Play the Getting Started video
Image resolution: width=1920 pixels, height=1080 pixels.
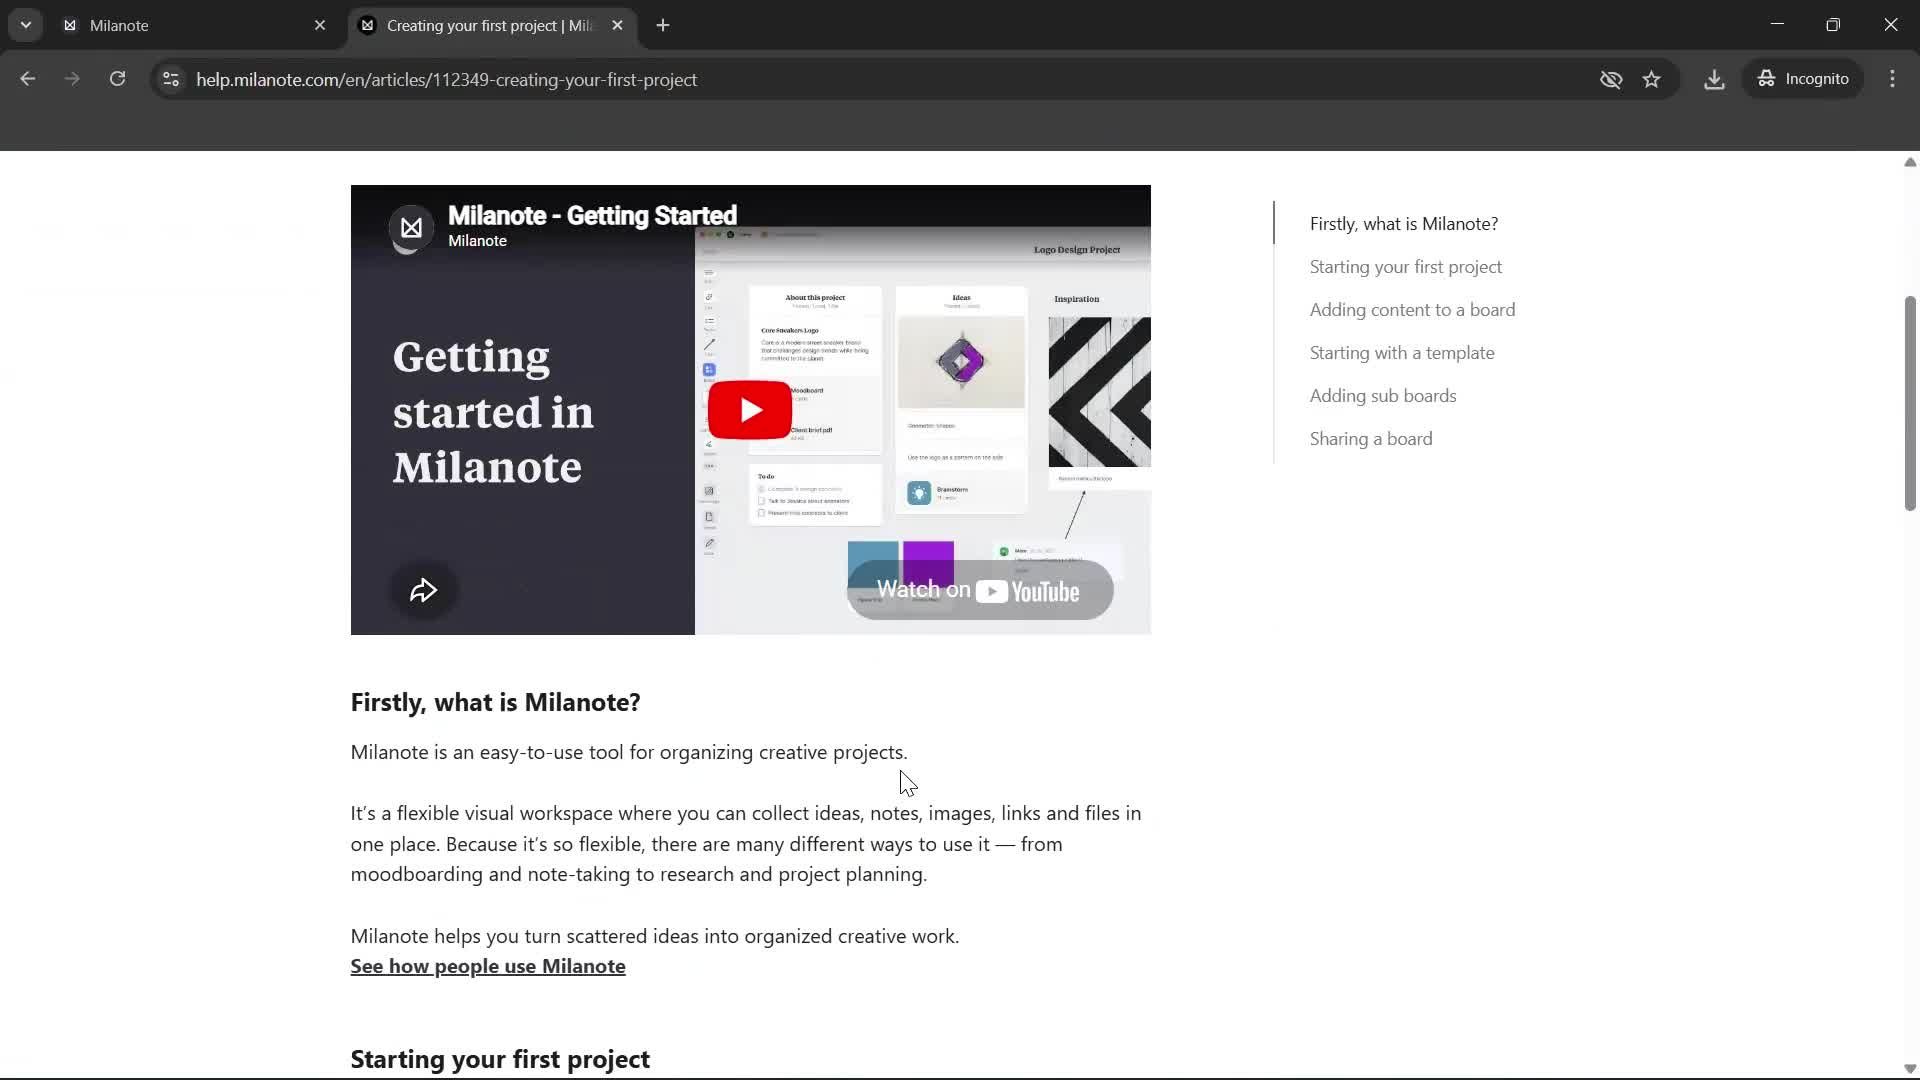[x=749, y=409]
